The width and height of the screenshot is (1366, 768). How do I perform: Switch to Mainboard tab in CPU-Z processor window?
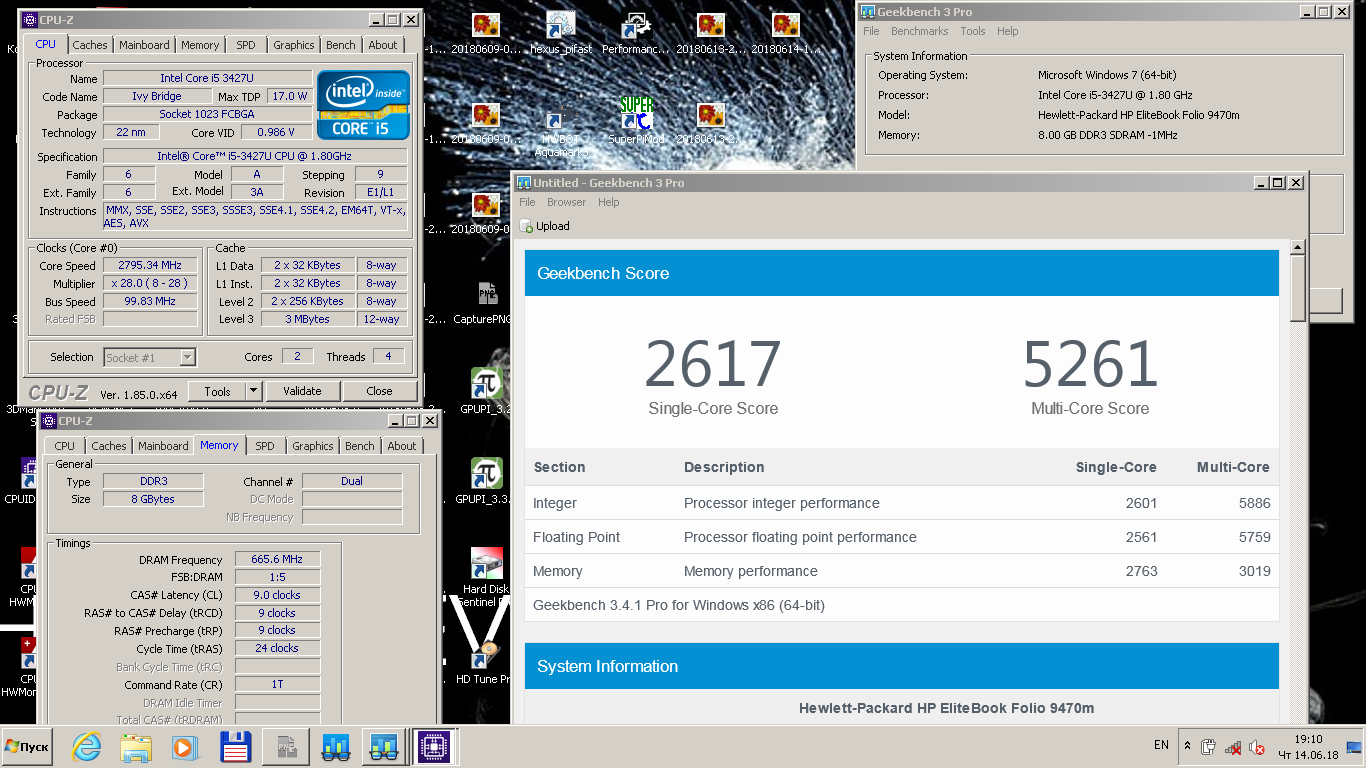pyautogui.click(x=144, y=45)
